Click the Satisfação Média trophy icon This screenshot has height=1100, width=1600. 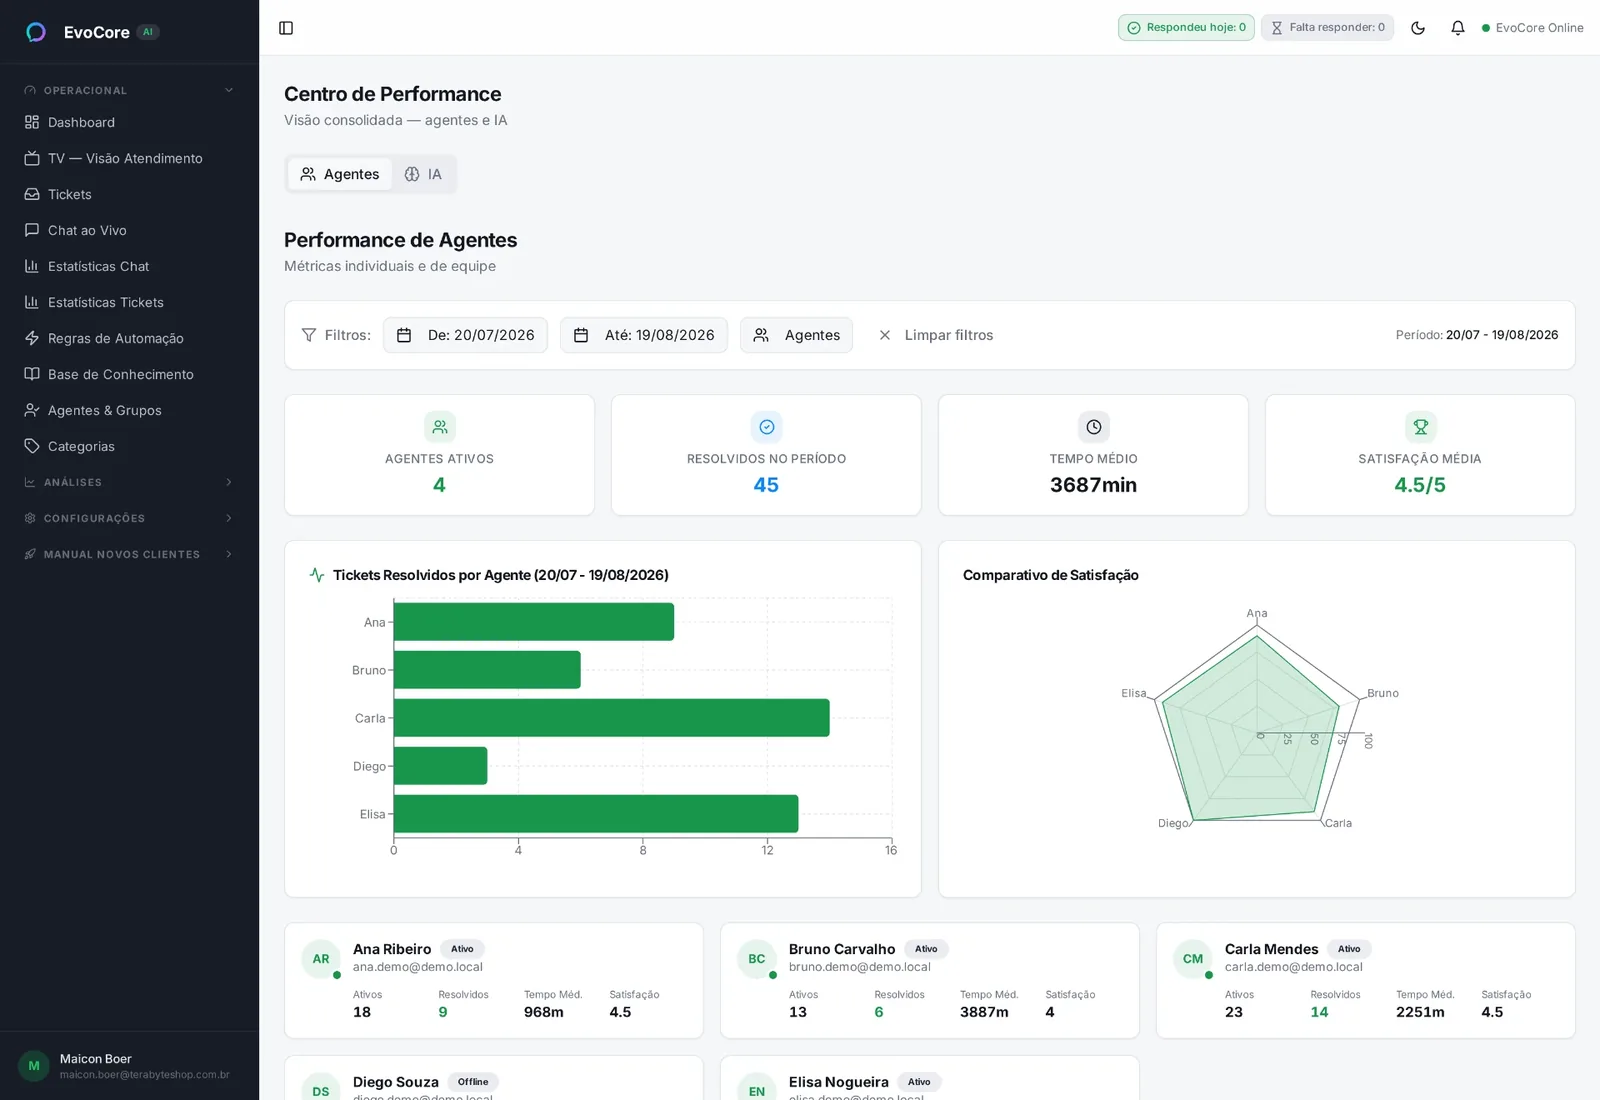(x=1421, y=427)
